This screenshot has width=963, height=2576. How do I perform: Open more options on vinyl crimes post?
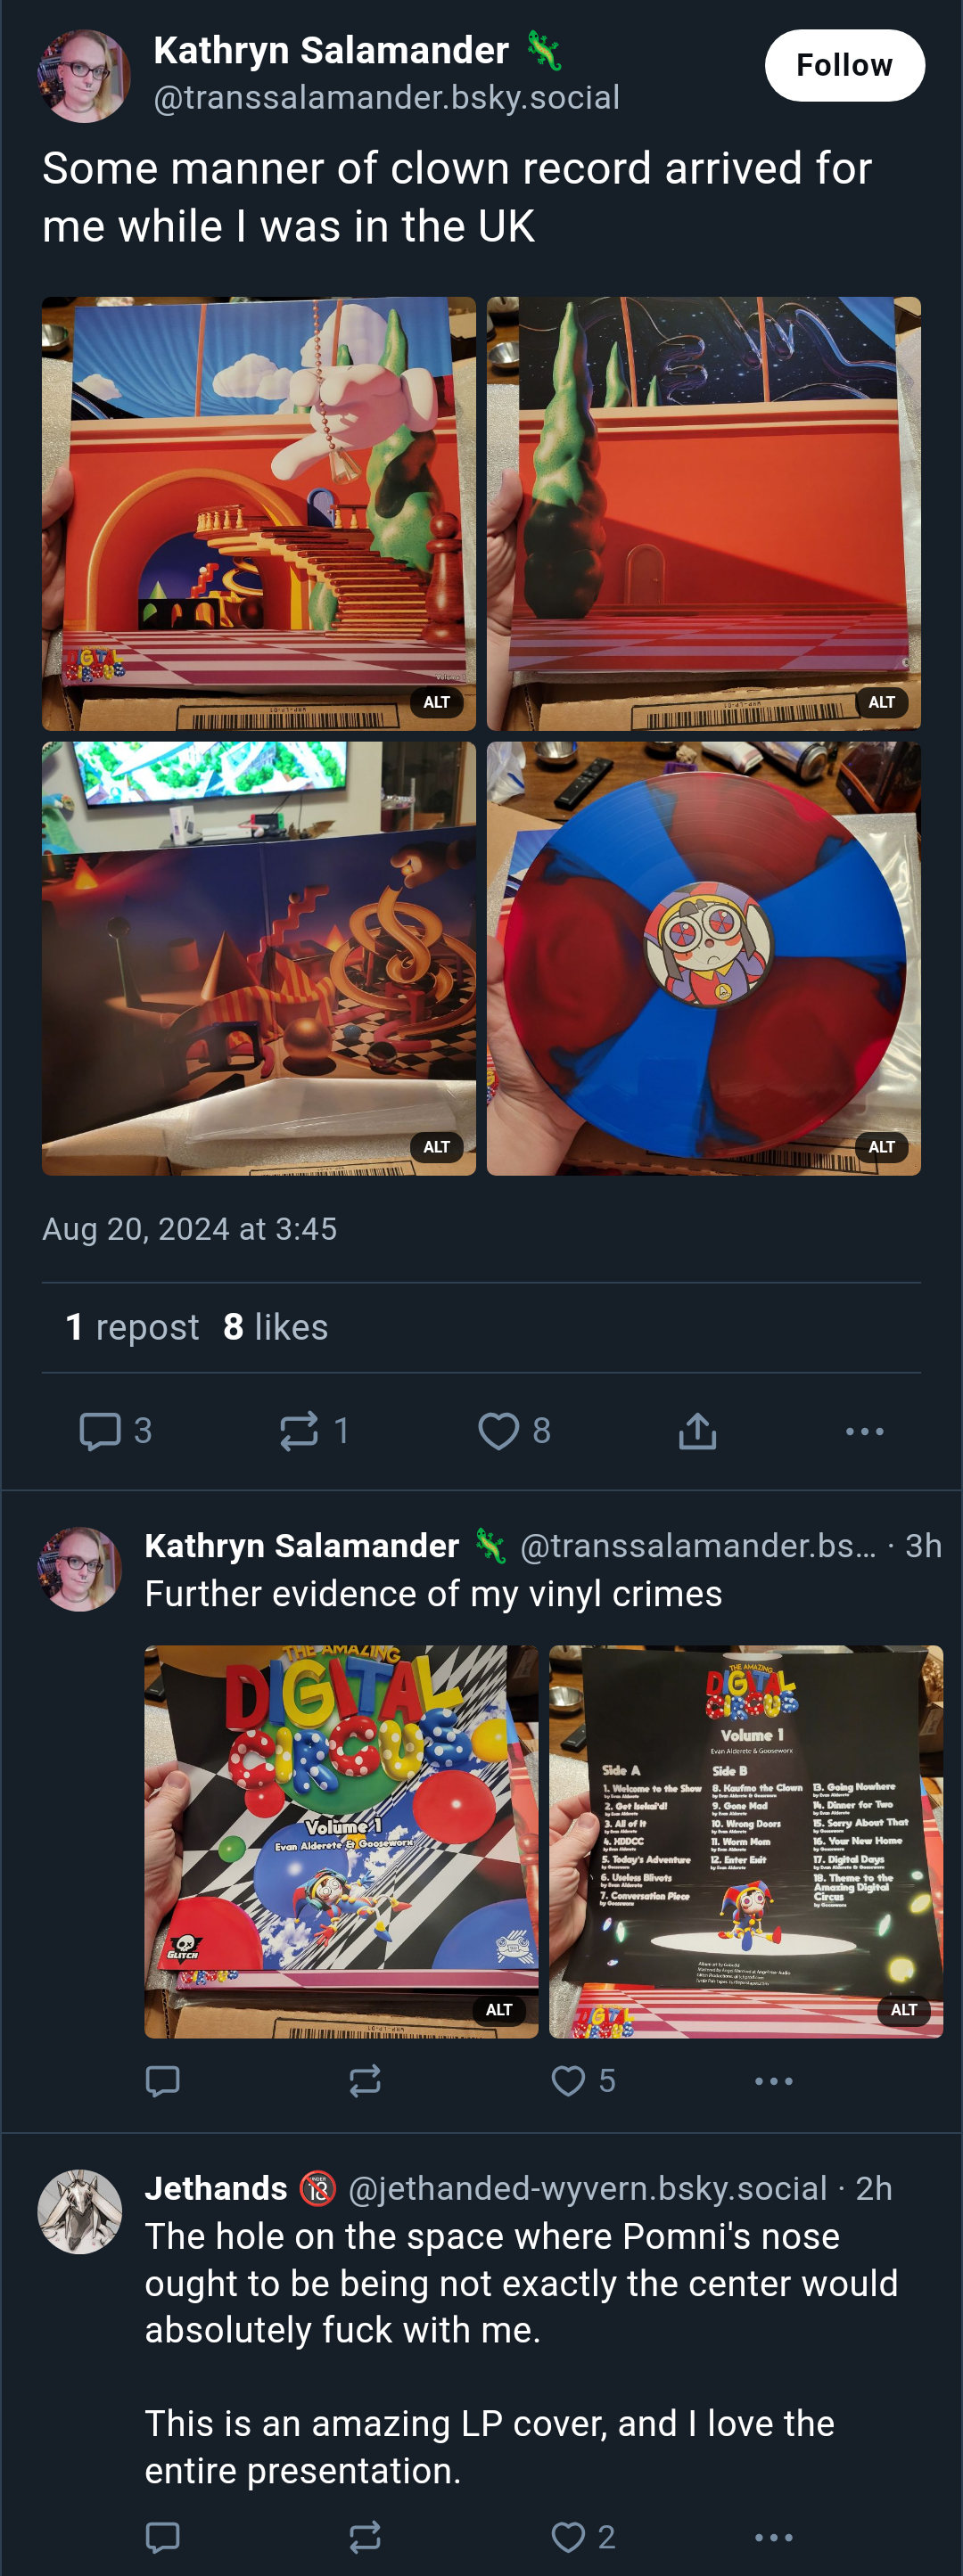(773, 2081)
